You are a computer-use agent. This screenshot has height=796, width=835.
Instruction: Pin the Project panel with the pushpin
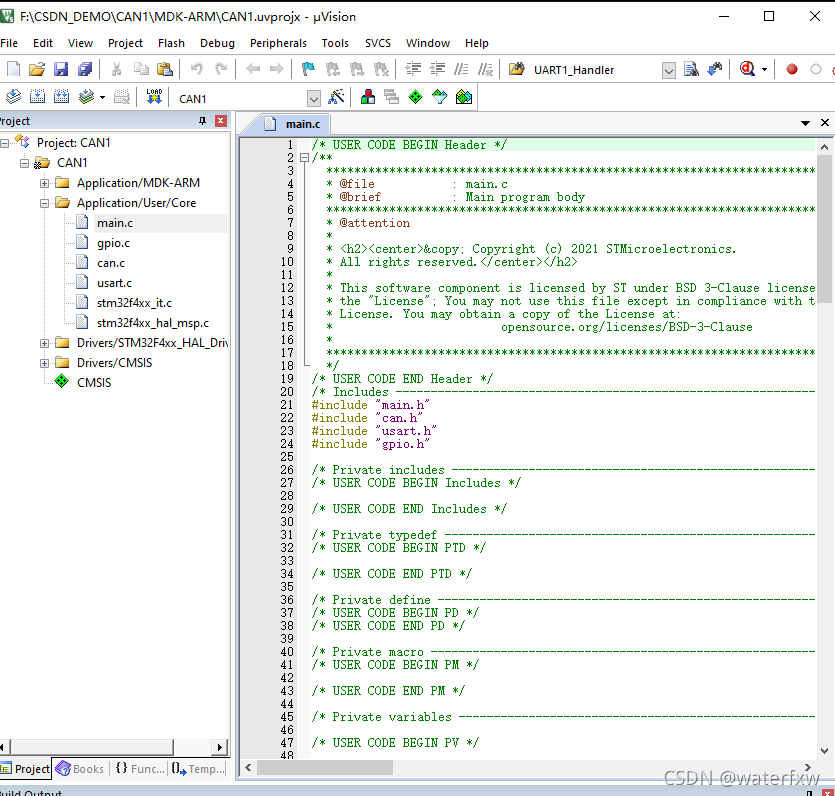202,121
